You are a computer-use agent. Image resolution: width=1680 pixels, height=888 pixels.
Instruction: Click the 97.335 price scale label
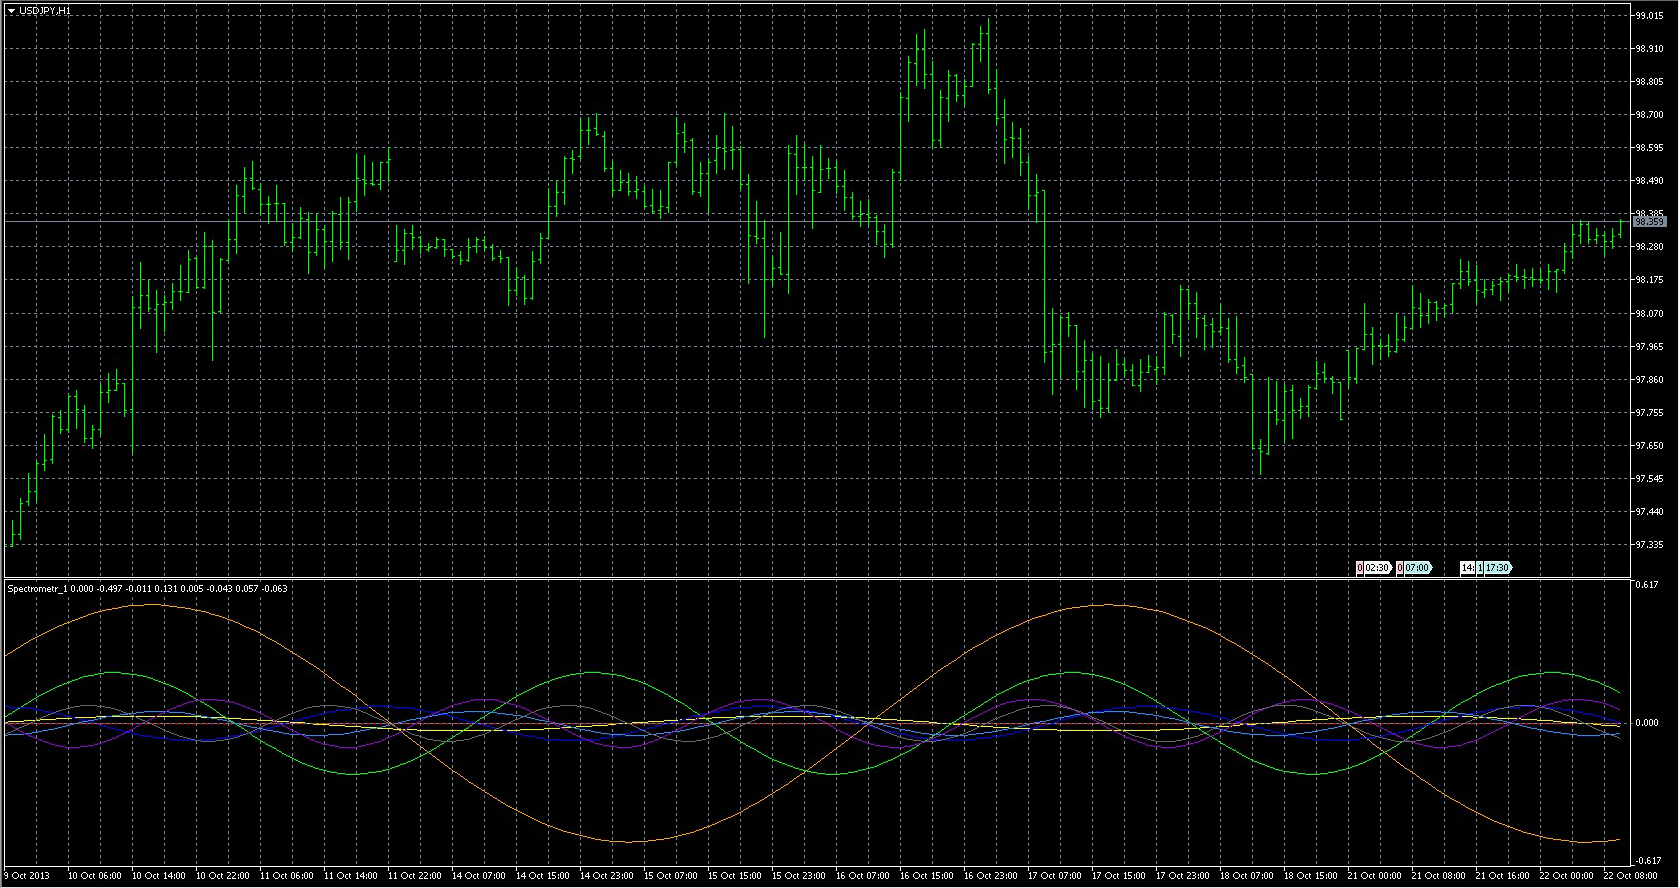click(1649, 545)
